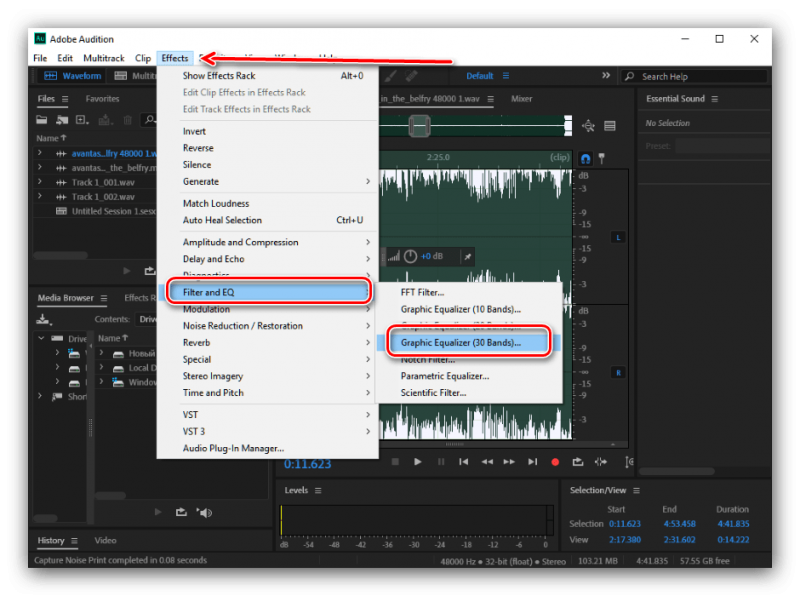The height and width of the screenshot is (596, 800).
Task: Click the Selection End time 4:53.458
Action: 680,524
